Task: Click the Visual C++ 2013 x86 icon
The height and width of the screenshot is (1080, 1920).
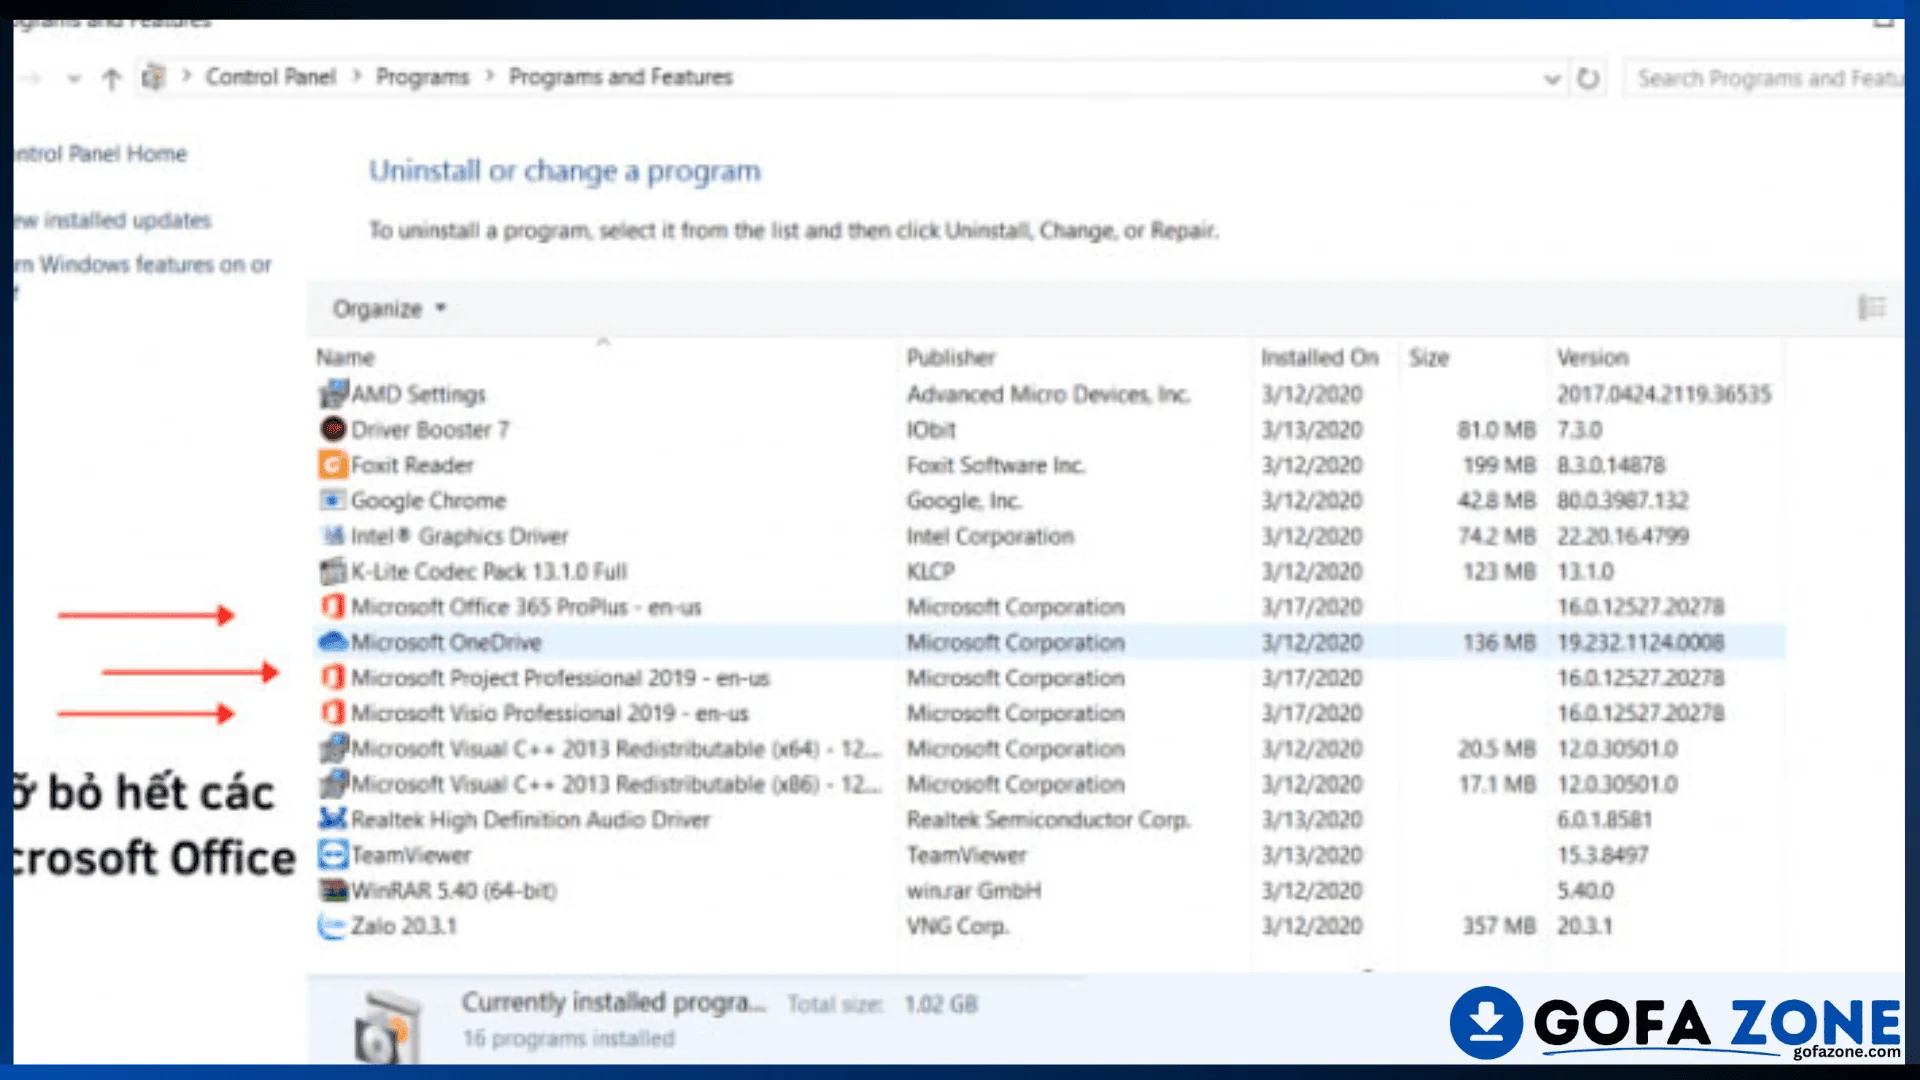Action: (333, 784)
